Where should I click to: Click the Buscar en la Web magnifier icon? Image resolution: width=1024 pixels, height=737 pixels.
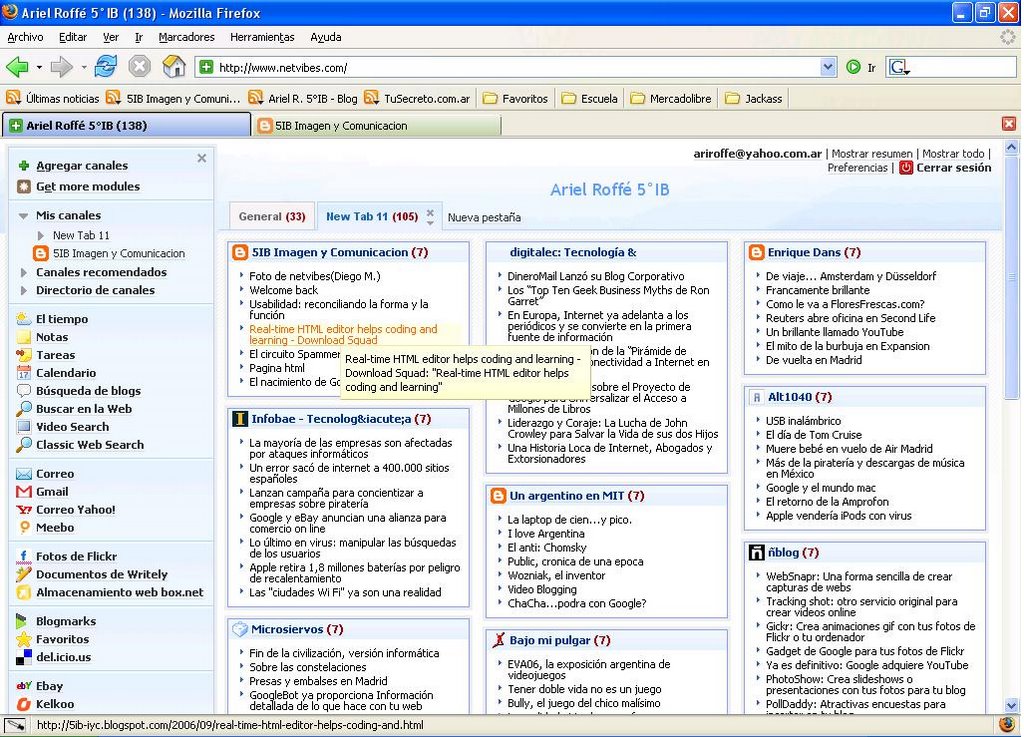(x=24, y=409)
